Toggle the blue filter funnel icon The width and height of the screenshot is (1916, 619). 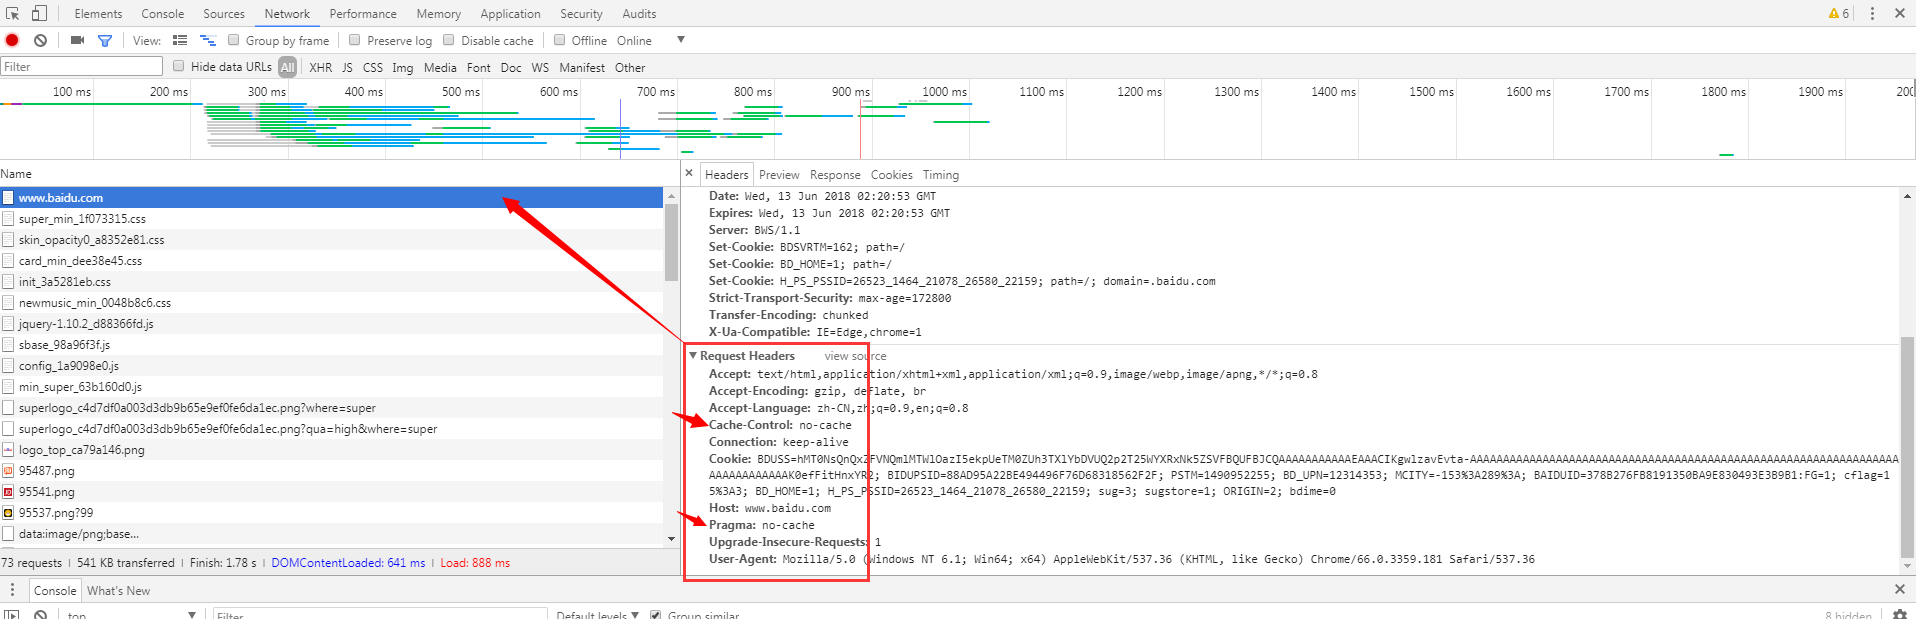104,40
